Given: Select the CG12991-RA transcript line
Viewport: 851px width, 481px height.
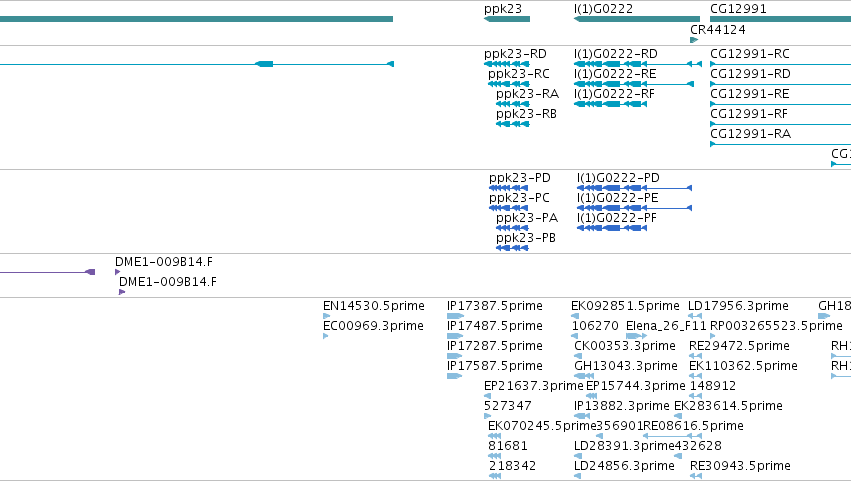Looking at the screenshot, I should point(780,144).
